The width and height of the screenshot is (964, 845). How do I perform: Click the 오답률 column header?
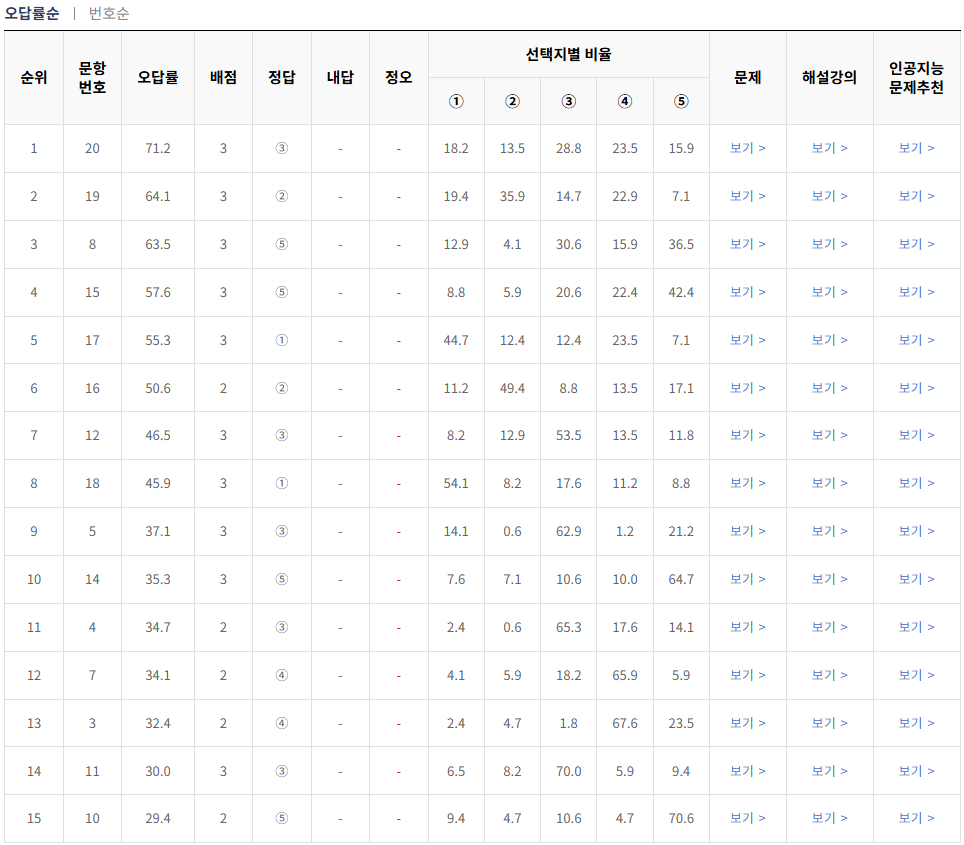point(158,75)
